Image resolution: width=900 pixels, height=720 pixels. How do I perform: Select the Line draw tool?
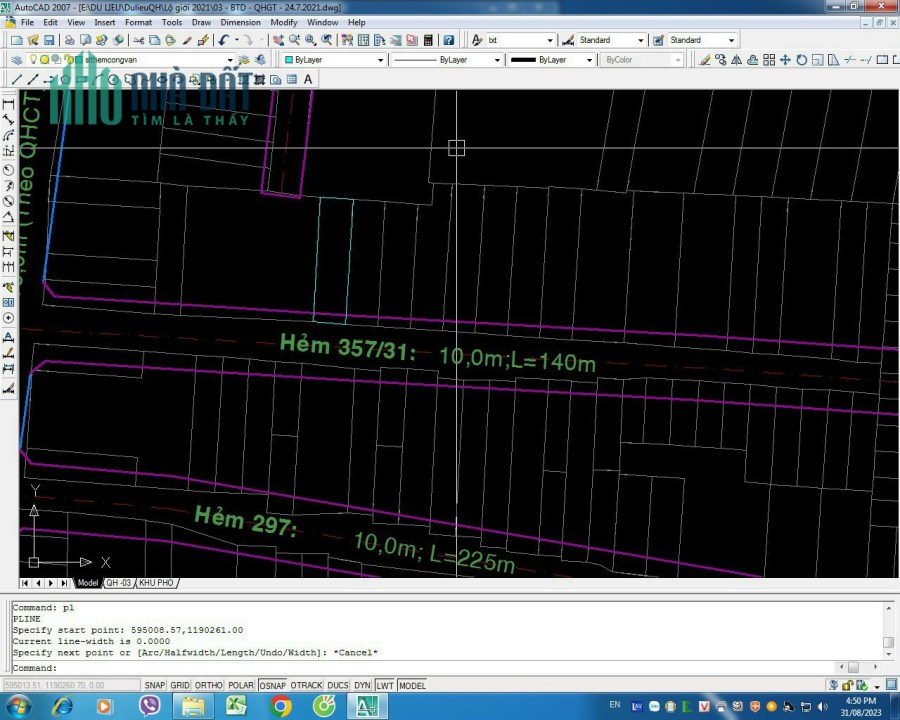(17, 79)
